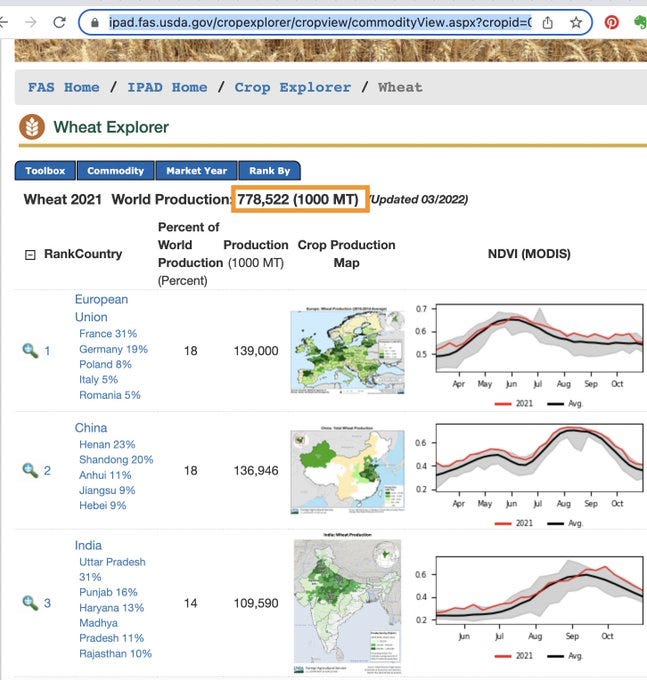Click the Updated 03/2022 note
The height and width of the screenshot is (680, 647).
point(418,199)
